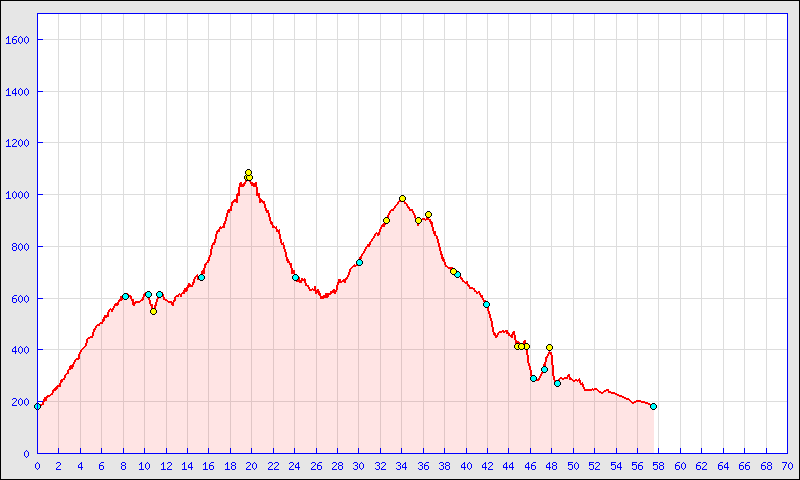Click the distance axis label 46
This screenshot has width=800, height=480.
point(531,466)
